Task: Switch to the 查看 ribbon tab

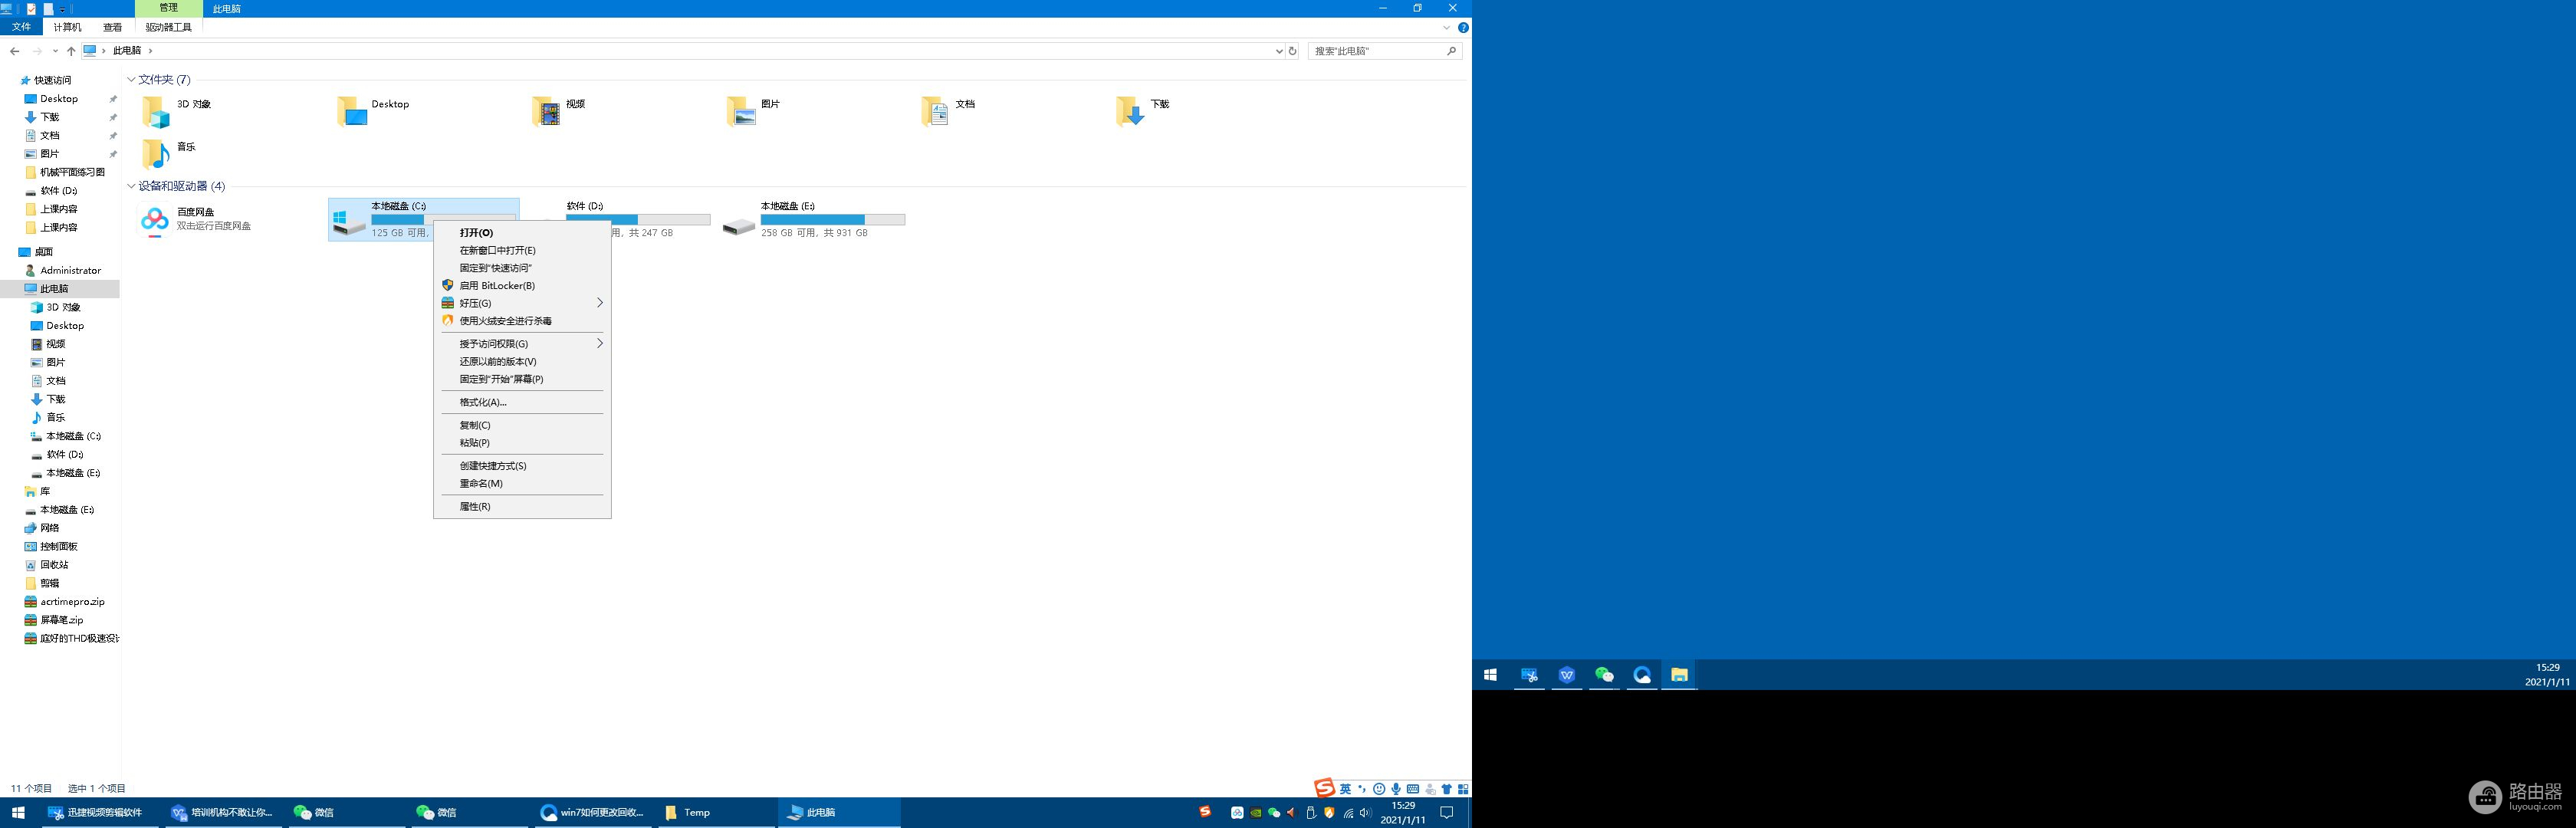Action: point(113,28)
